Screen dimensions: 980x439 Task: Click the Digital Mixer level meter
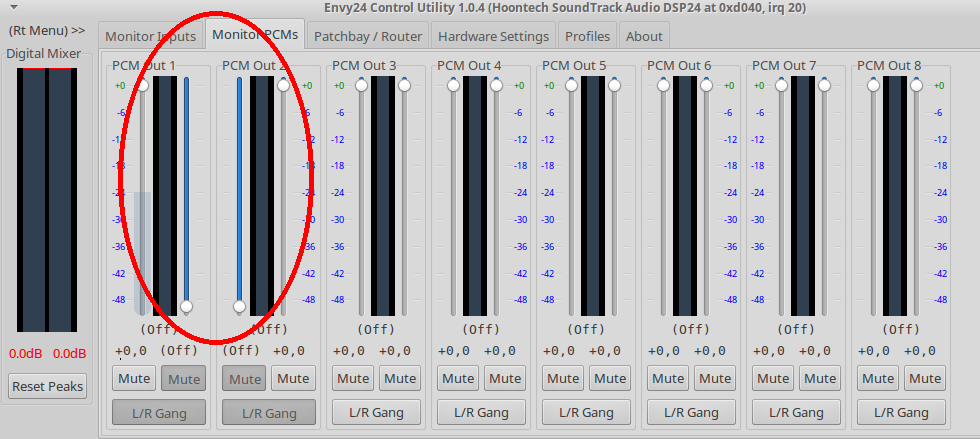pos(47,200)
